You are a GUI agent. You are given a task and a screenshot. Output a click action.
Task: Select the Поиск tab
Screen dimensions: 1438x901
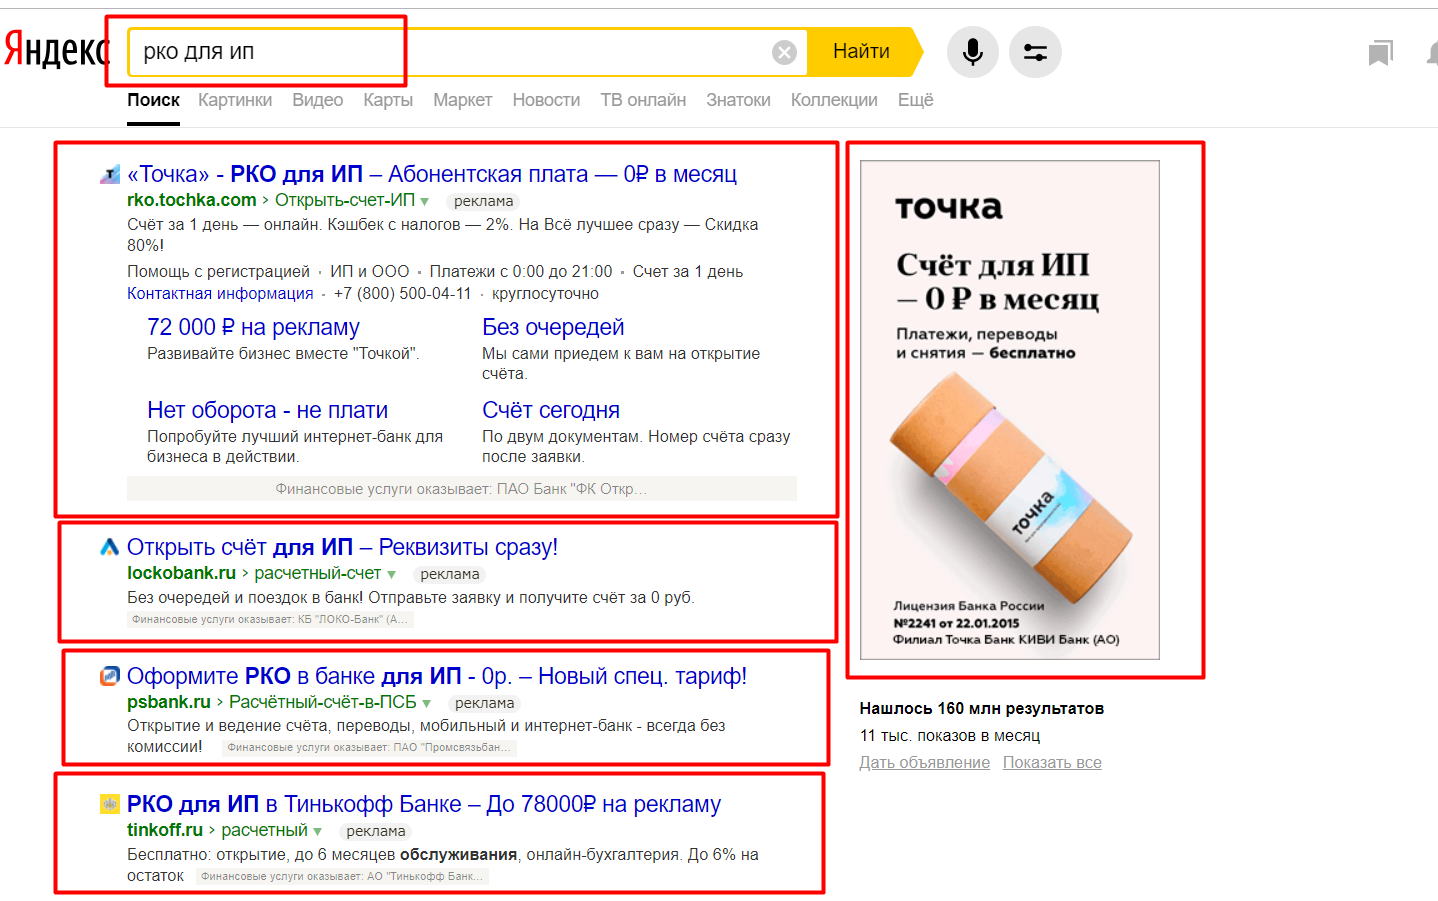(153, 100)
